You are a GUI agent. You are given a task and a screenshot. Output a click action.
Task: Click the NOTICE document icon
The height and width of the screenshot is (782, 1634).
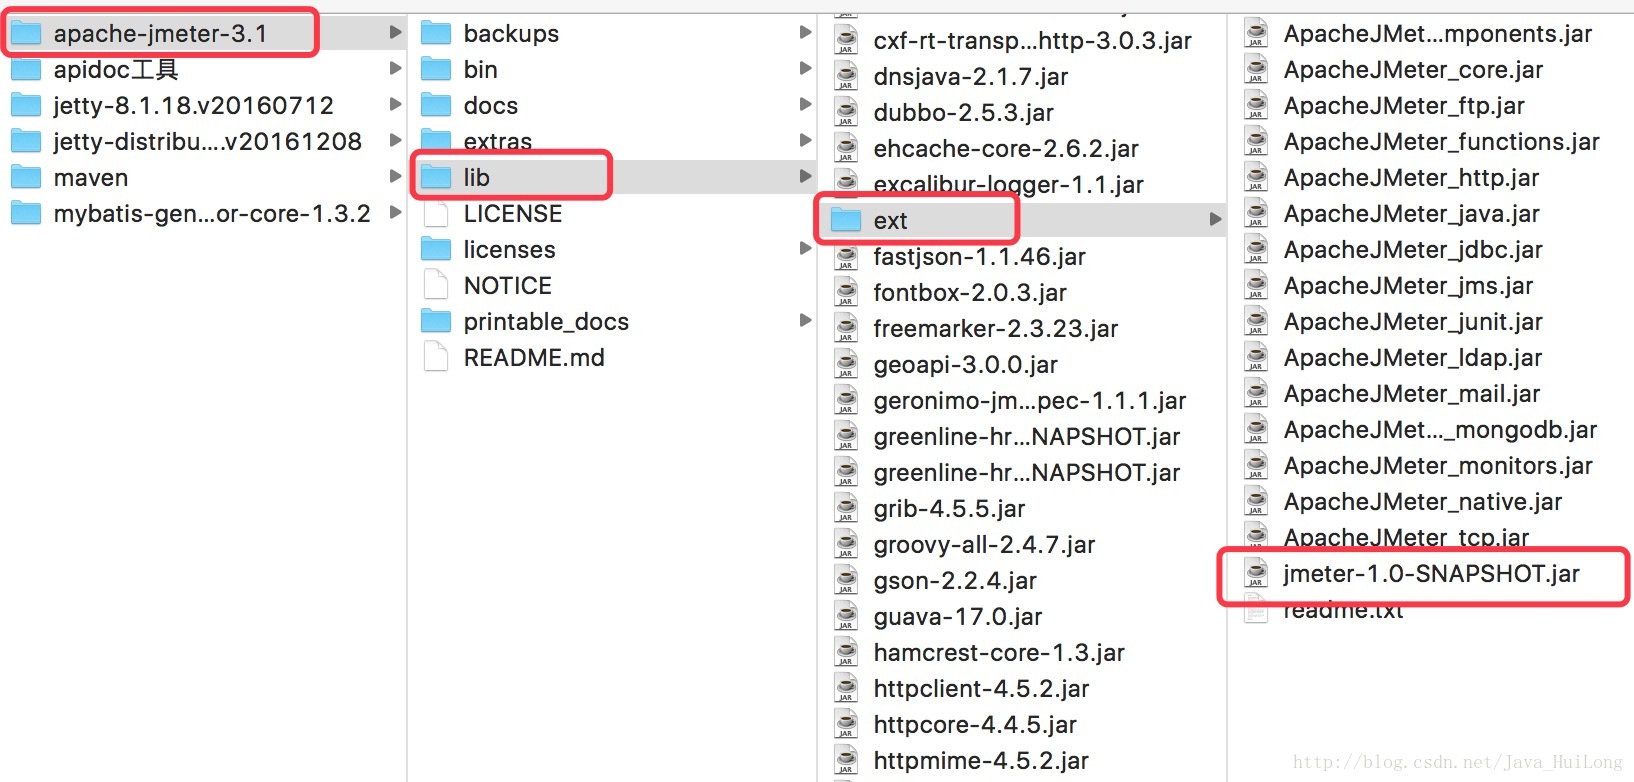point(436,285)
